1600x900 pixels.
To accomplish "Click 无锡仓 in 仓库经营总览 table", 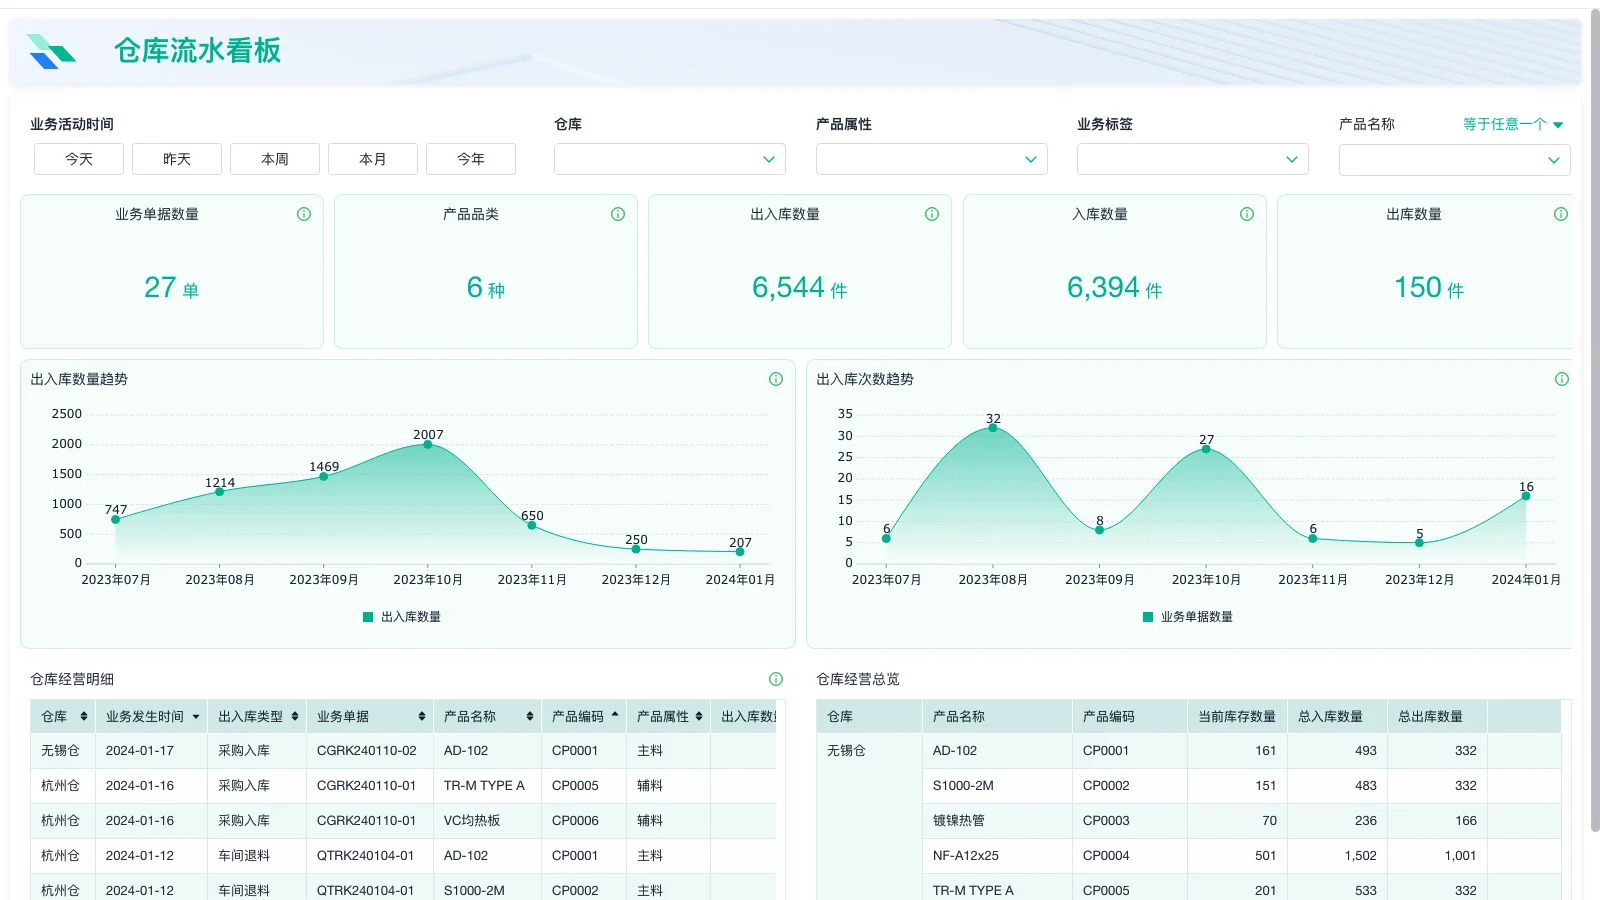I will [x=846, y=751].
